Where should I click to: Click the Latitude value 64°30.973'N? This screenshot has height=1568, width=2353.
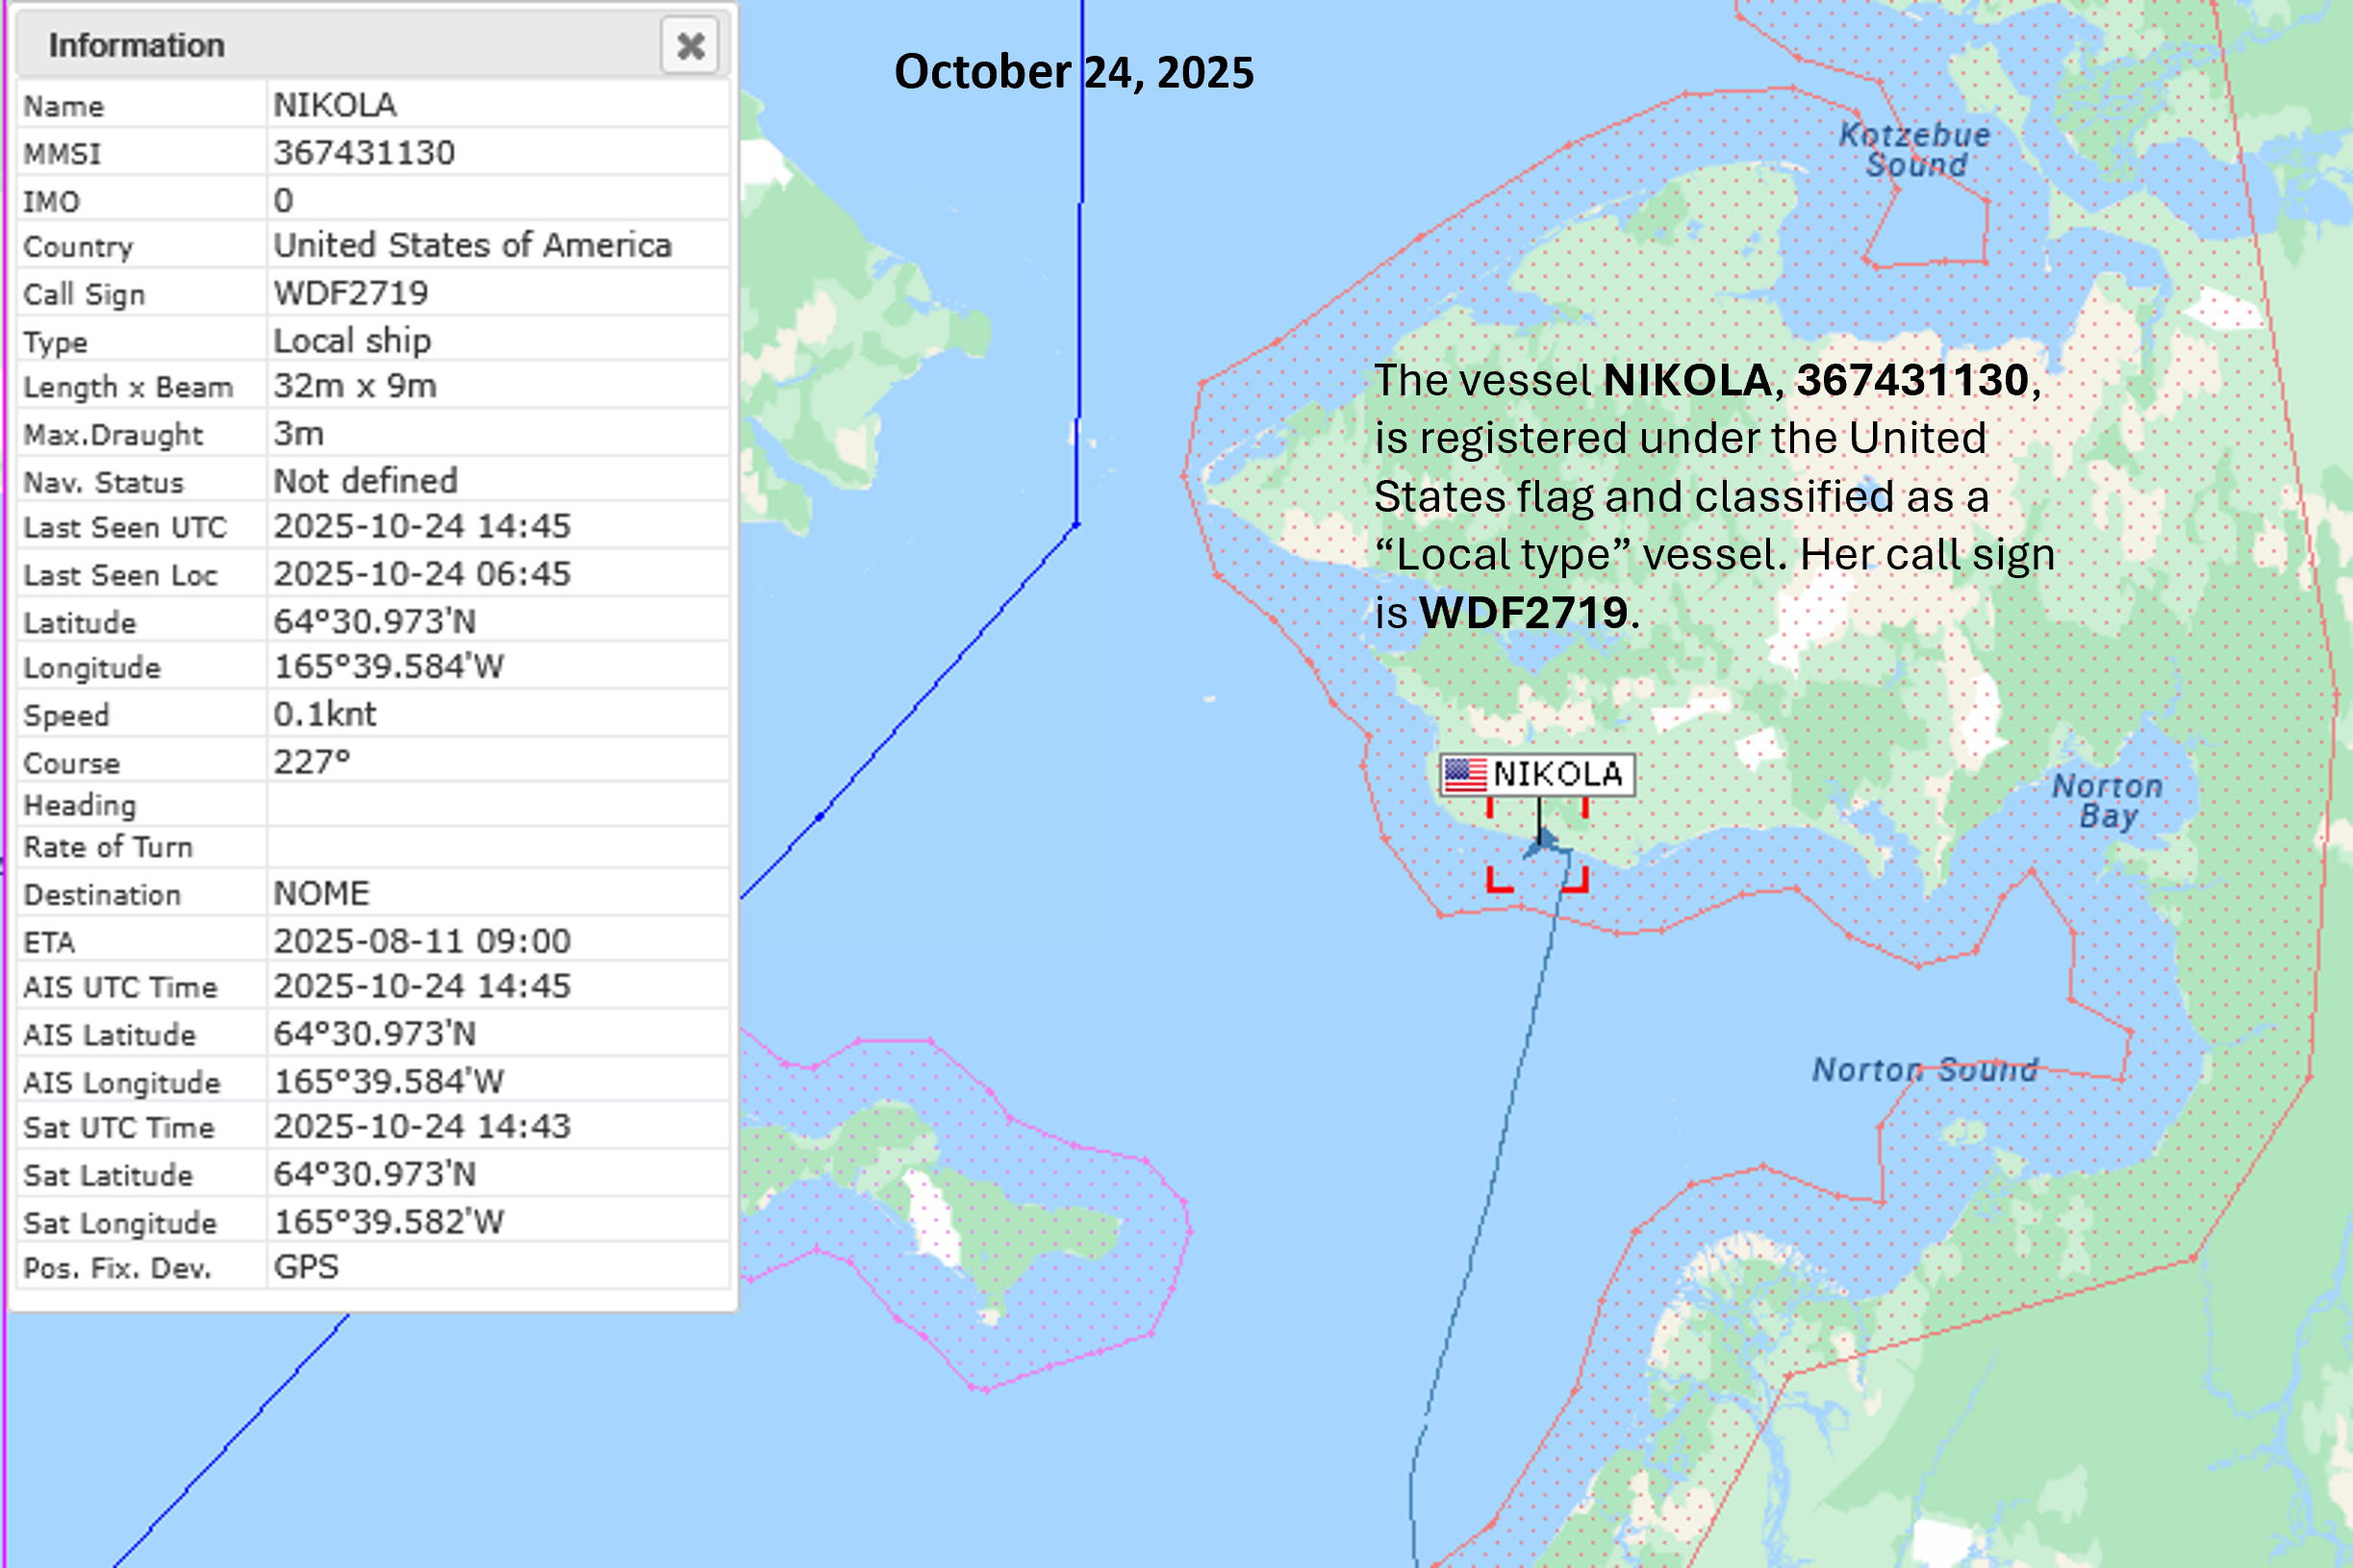[x=375, y=622]
